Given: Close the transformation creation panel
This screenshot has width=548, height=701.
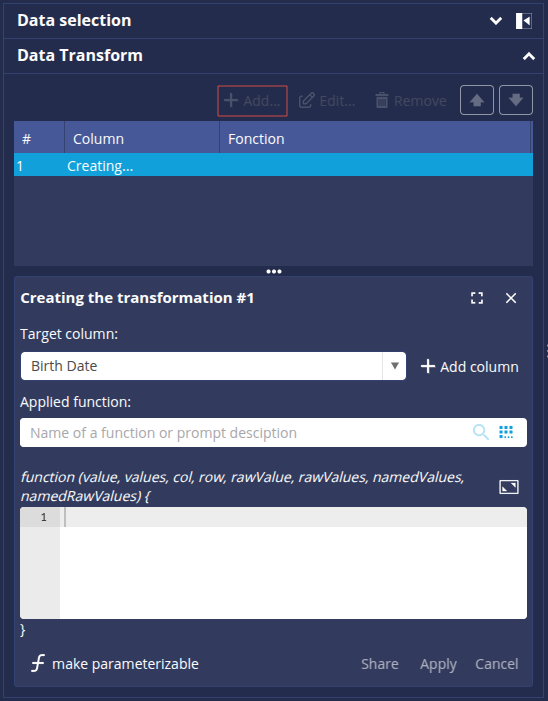Looking at the screenshot, I should (x=510, y=298).
